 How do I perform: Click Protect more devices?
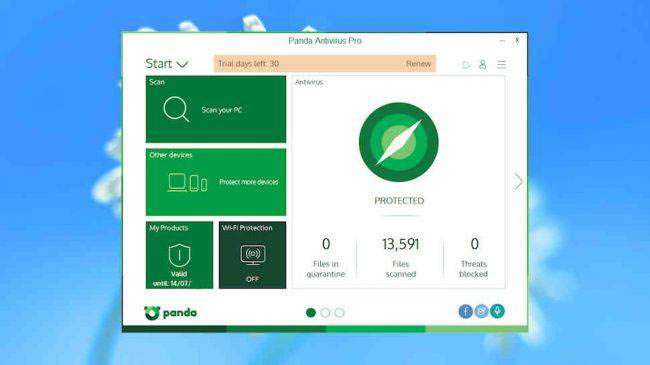(x=249, y=182)
